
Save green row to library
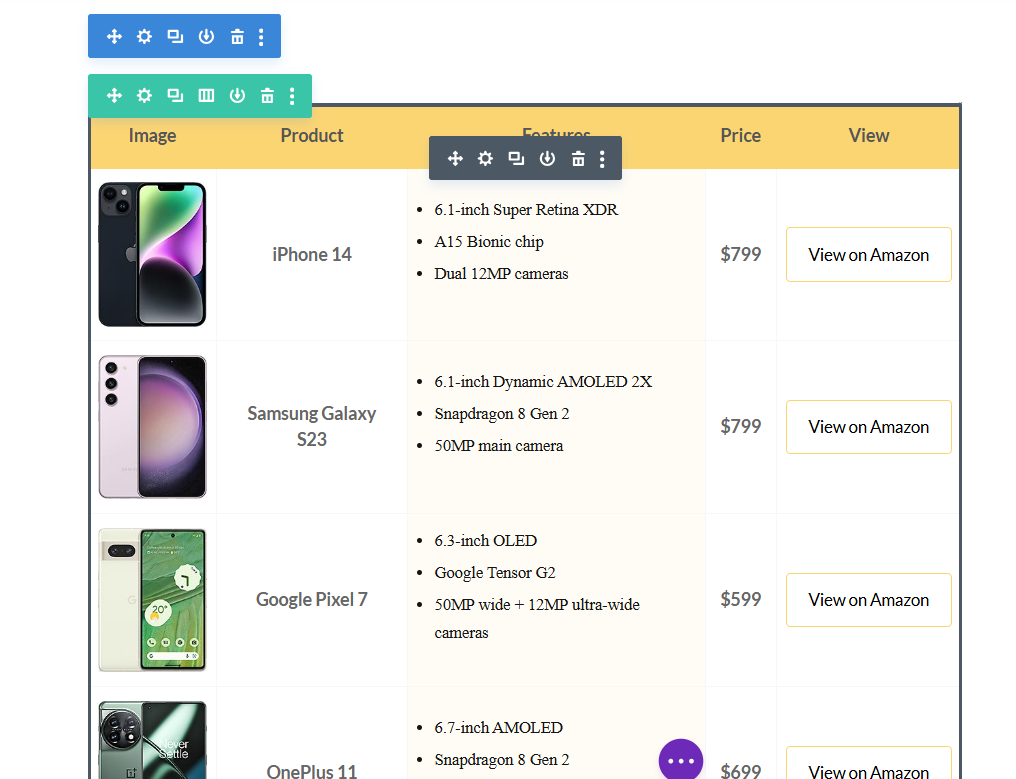pos(237,96)
